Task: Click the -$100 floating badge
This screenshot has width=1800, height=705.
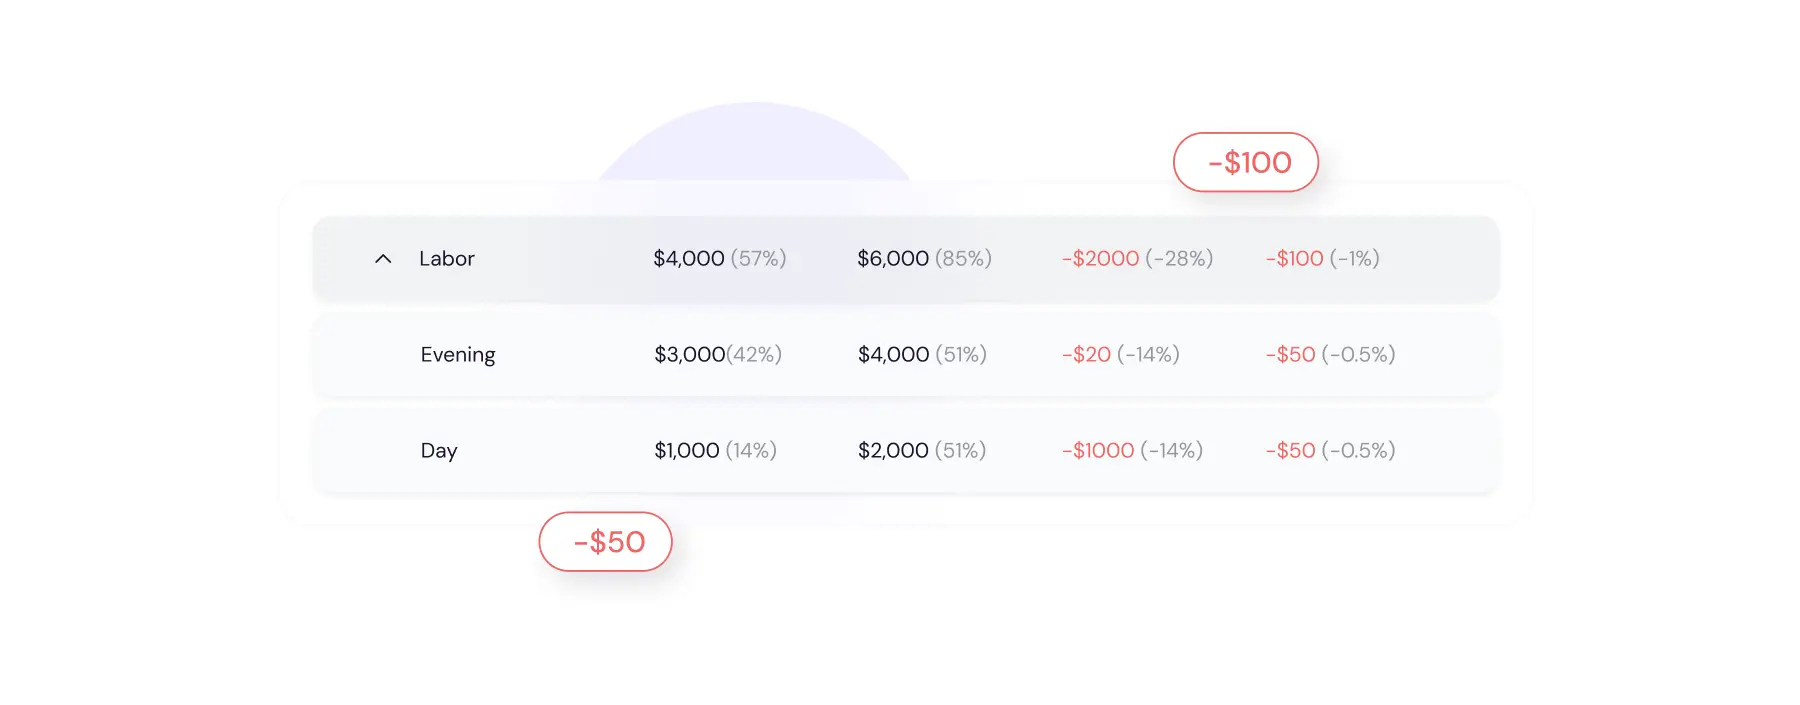Action: click(1246, 162)
